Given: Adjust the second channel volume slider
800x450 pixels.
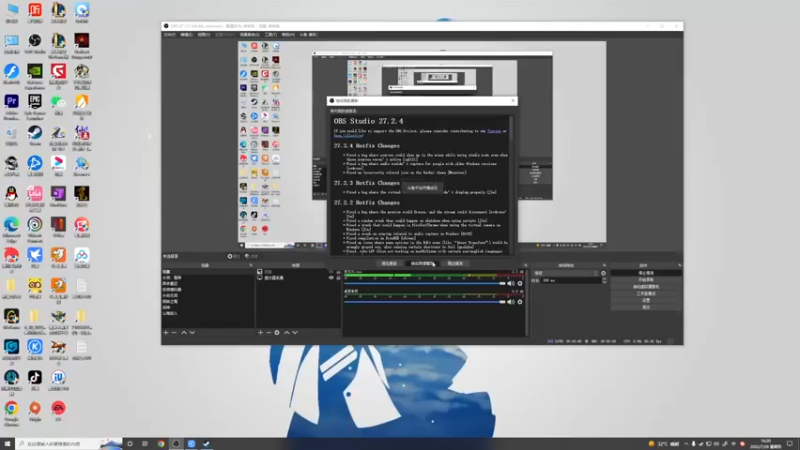Looking at the screenshot, I should click(425, 302).
